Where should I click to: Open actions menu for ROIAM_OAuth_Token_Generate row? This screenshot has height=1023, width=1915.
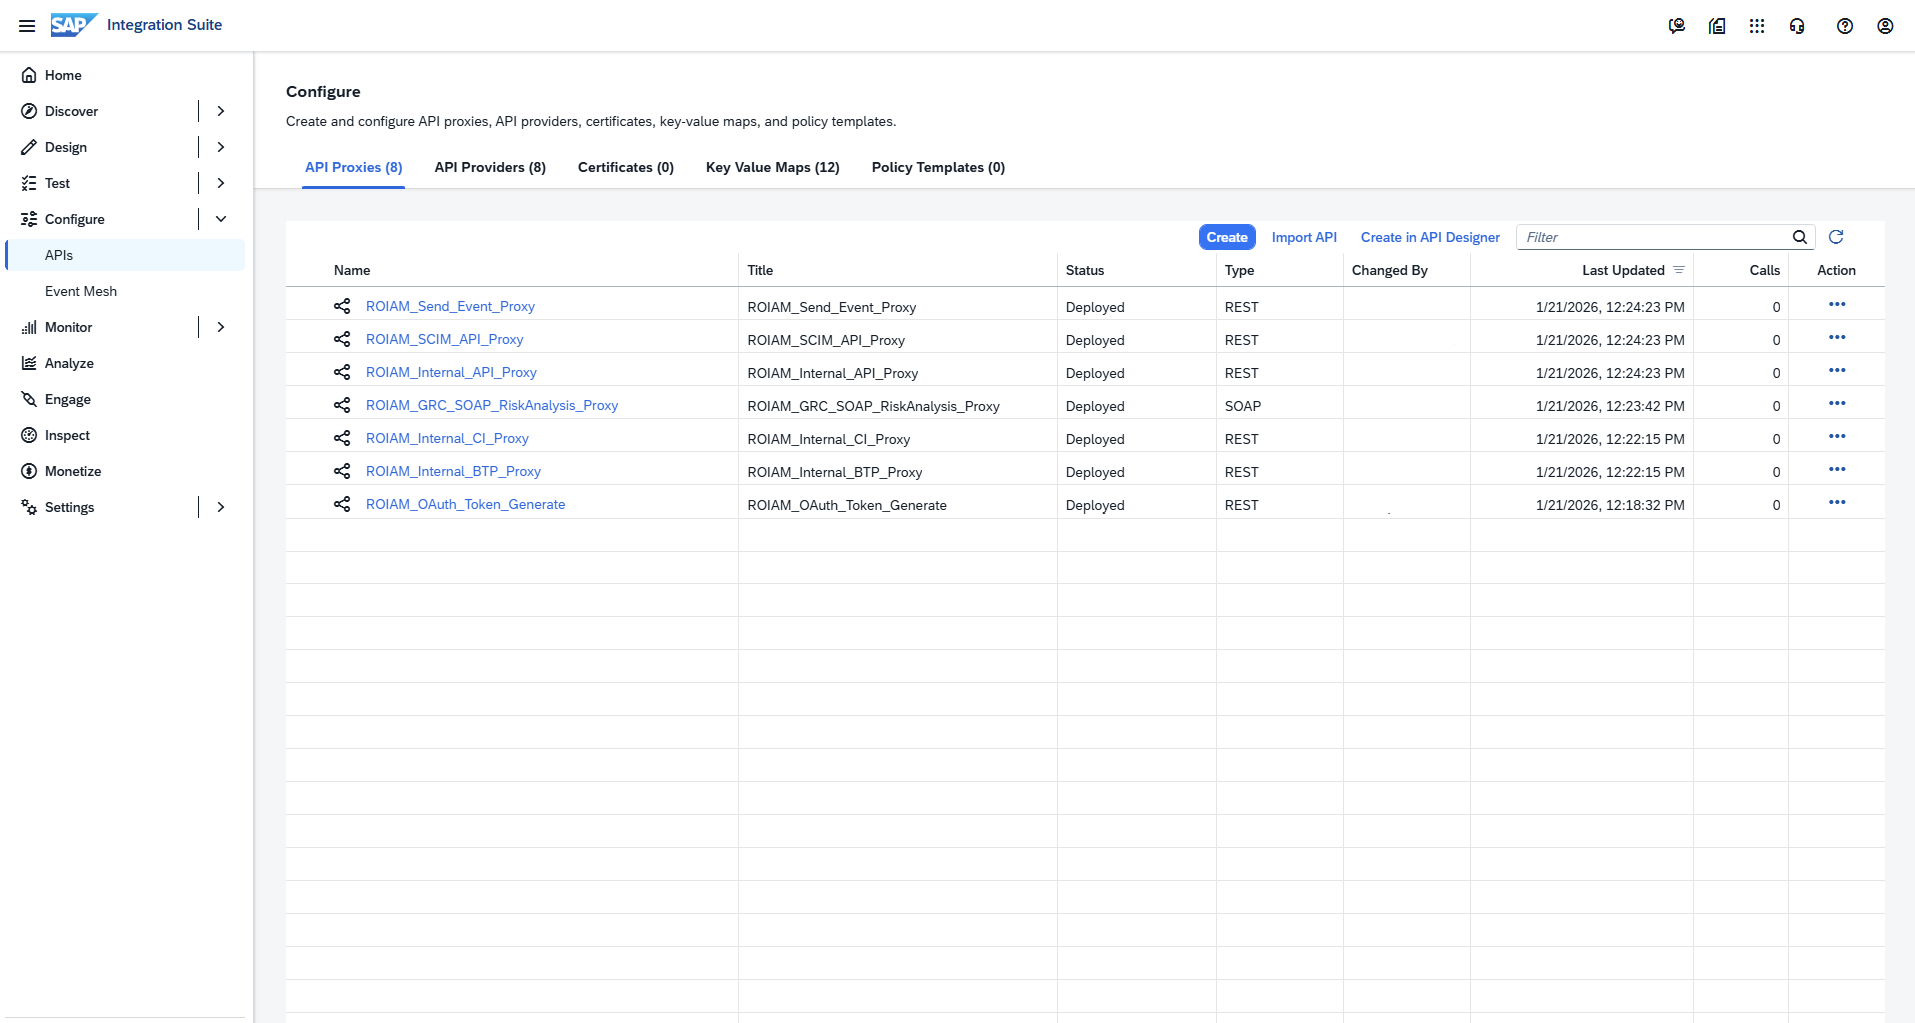point(1836,503)
